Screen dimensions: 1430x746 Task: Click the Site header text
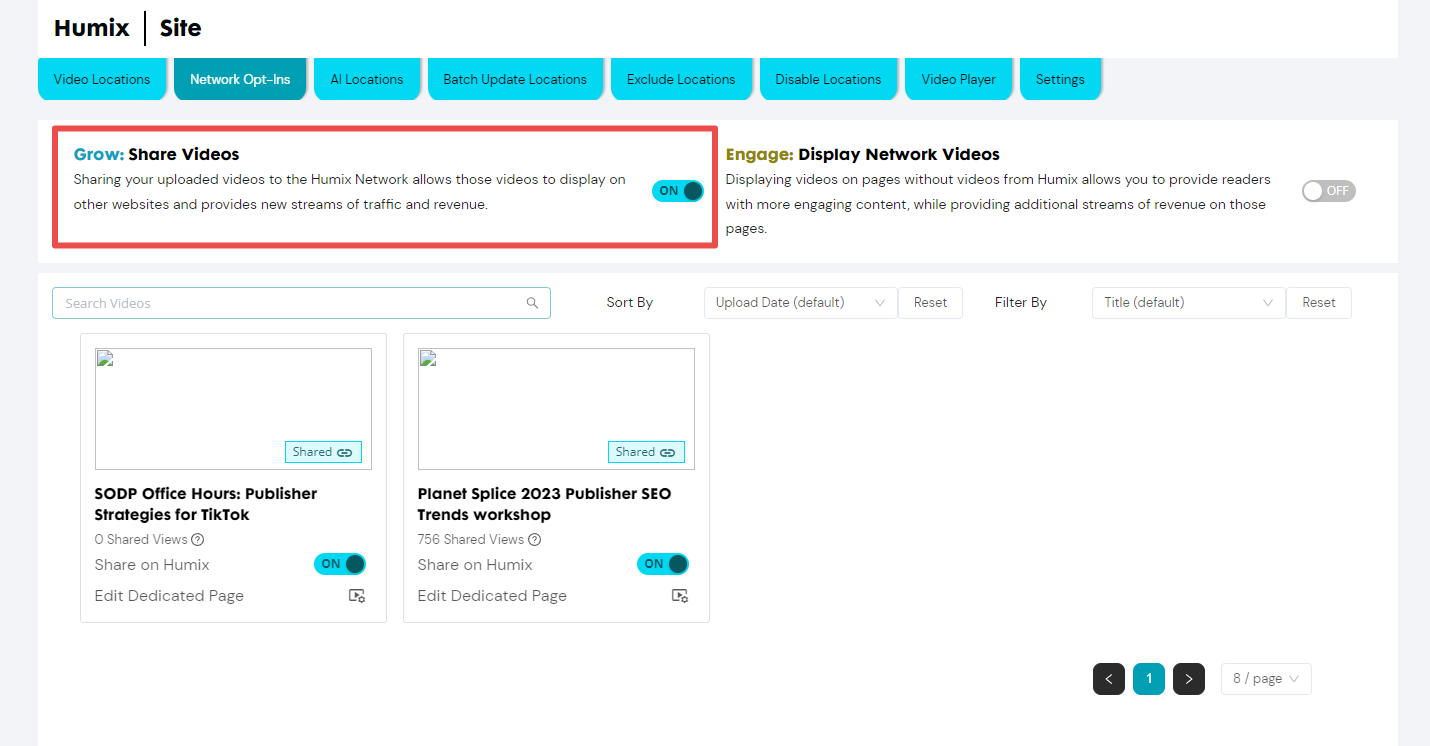tap(181, 28)
